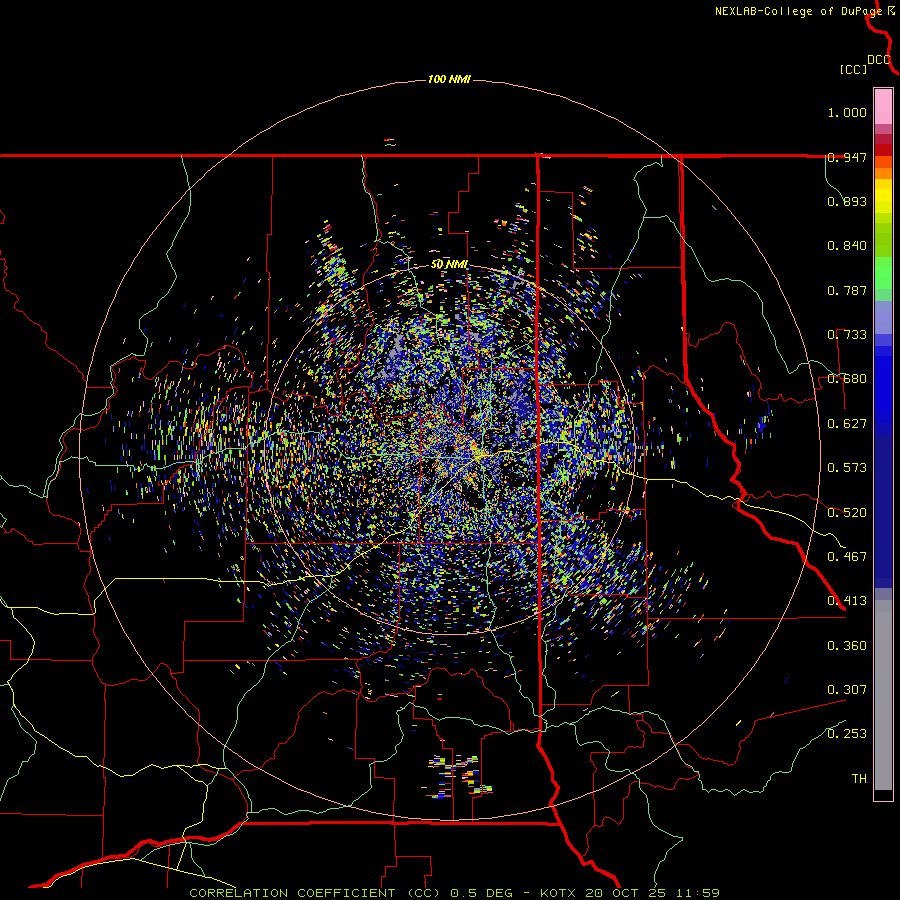Click the DCC label above the color bar
This screenshot has height=900, width=900.
879,60
